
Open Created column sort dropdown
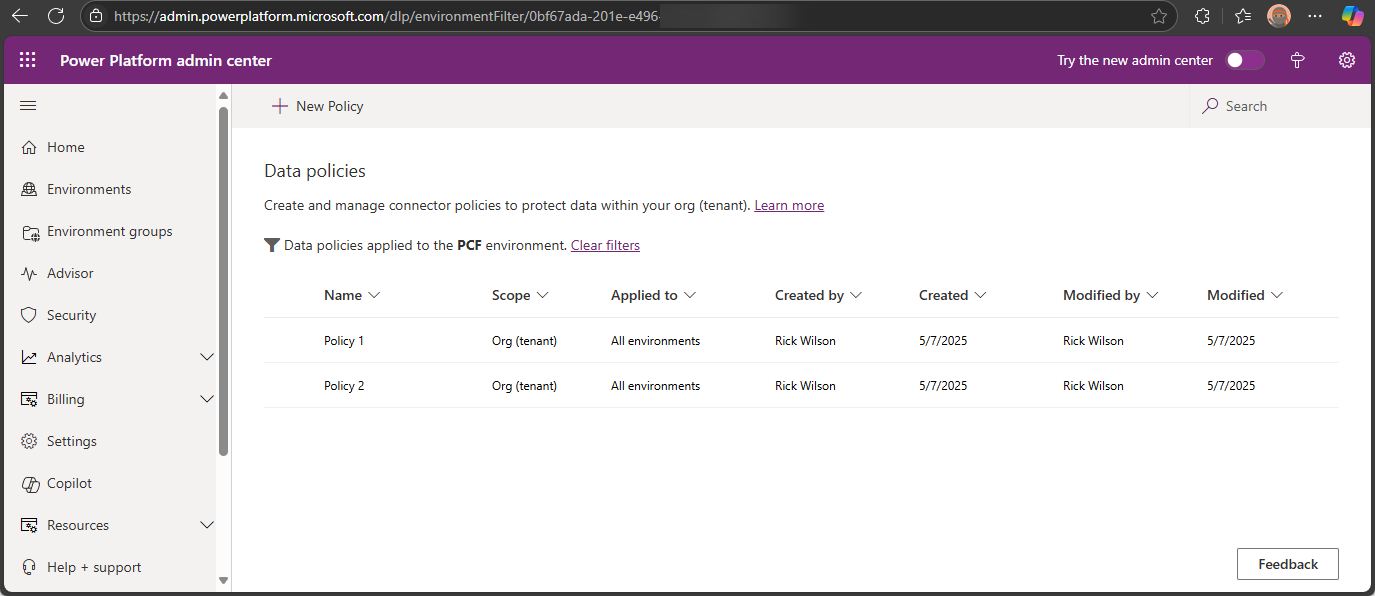coord(981,295)
